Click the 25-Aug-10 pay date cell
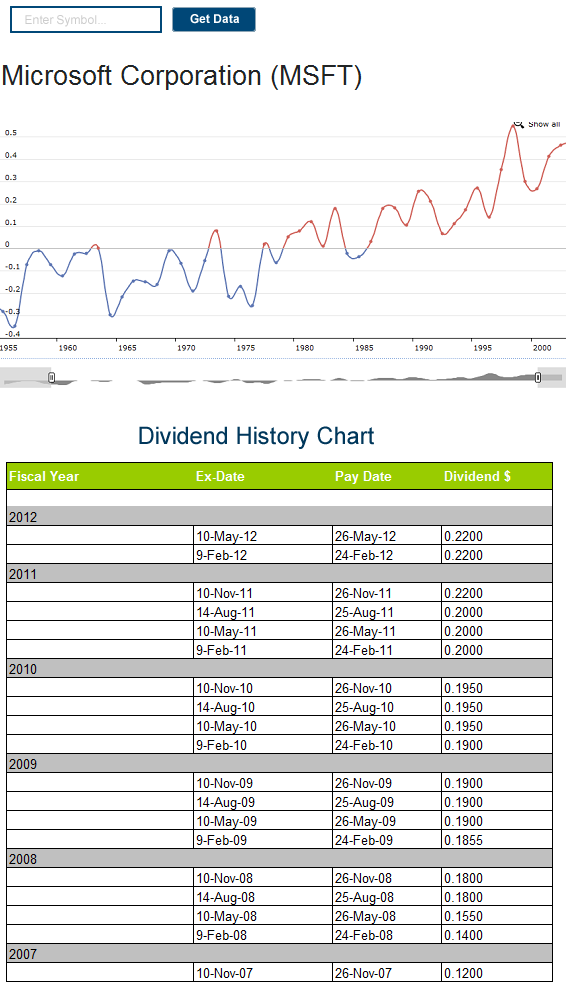This screenshot has height=1000, width=575. click(387, 707)
